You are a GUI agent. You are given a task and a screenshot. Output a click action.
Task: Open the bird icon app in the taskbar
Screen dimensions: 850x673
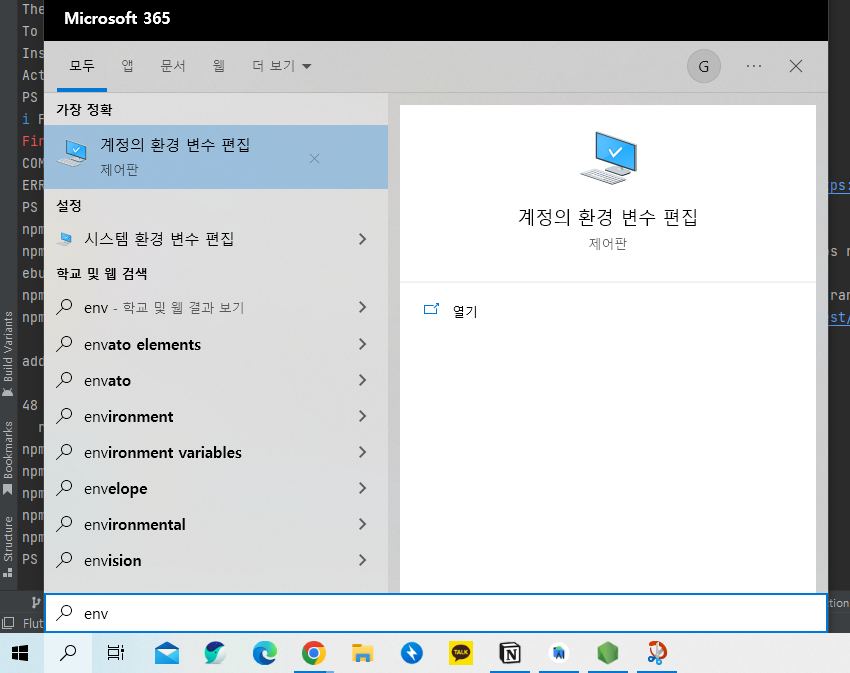pyautogui.click(x=215, y=653)
